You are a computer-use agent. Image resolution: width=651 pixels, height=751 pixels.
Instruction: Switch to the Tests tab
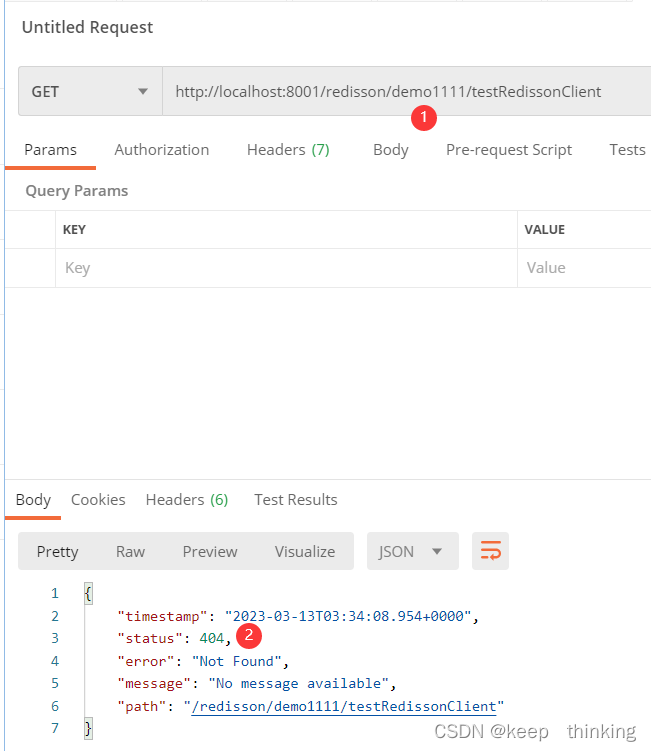click(627, 150)
